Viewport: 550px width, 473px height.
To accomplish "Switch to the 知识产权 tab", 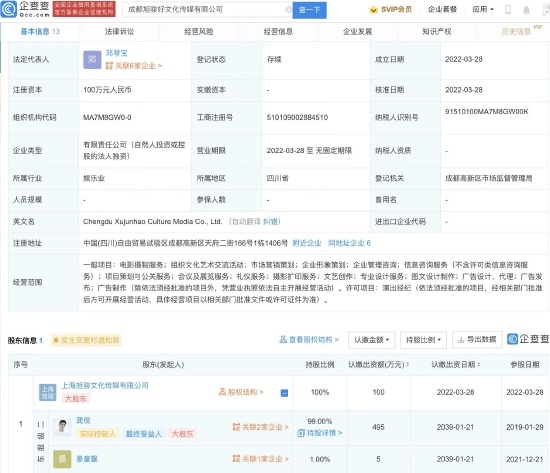I will click(437, 32).
